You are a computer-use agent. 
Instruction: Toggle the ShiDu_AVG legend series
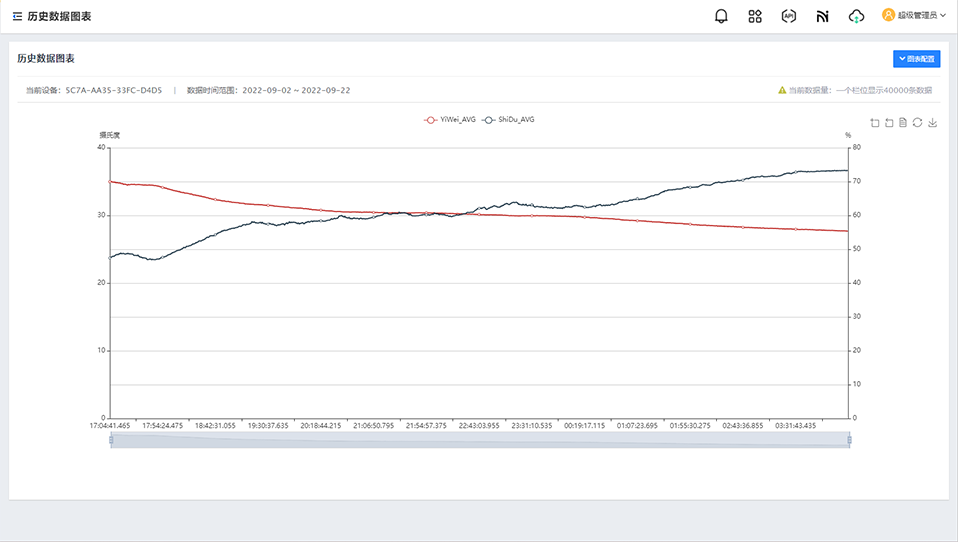click(x=508, y=119)
